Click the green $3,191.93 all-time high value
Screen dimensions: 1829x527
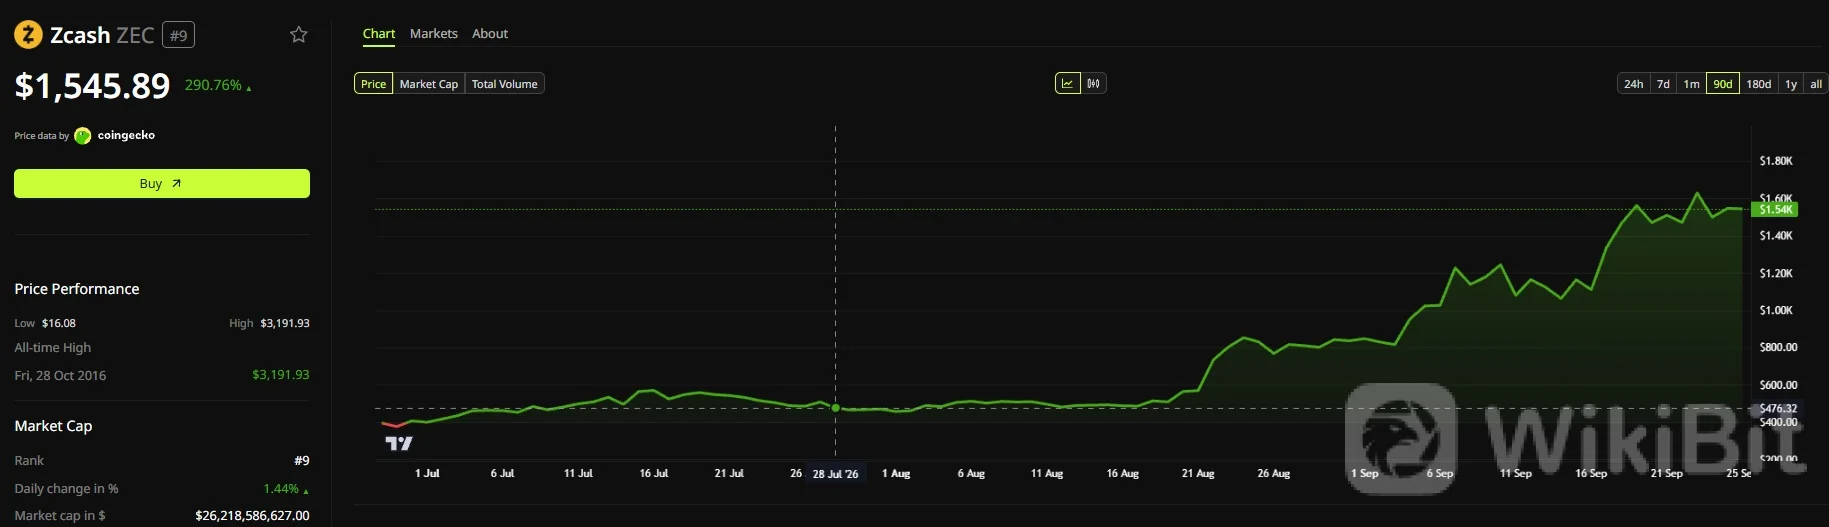pos(281,375)
